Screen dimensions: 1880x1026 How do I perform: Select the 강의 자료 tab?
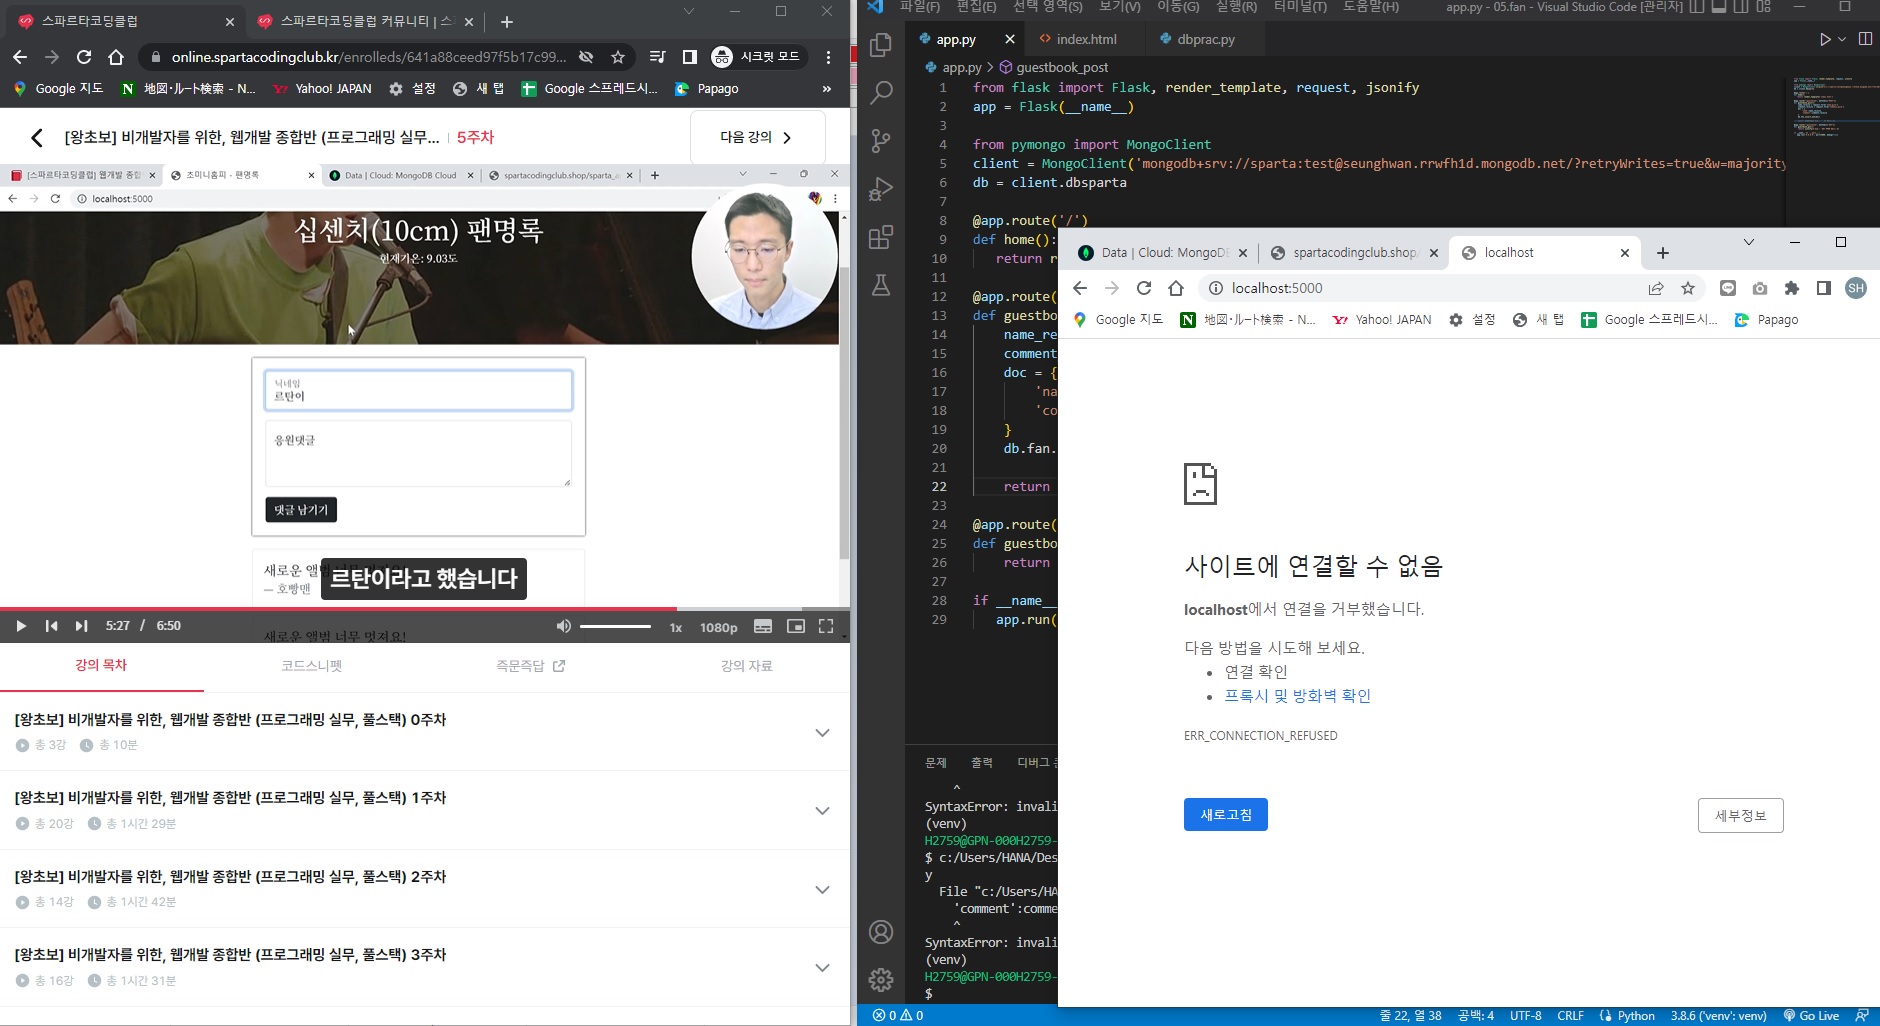[x=746, y=666]
